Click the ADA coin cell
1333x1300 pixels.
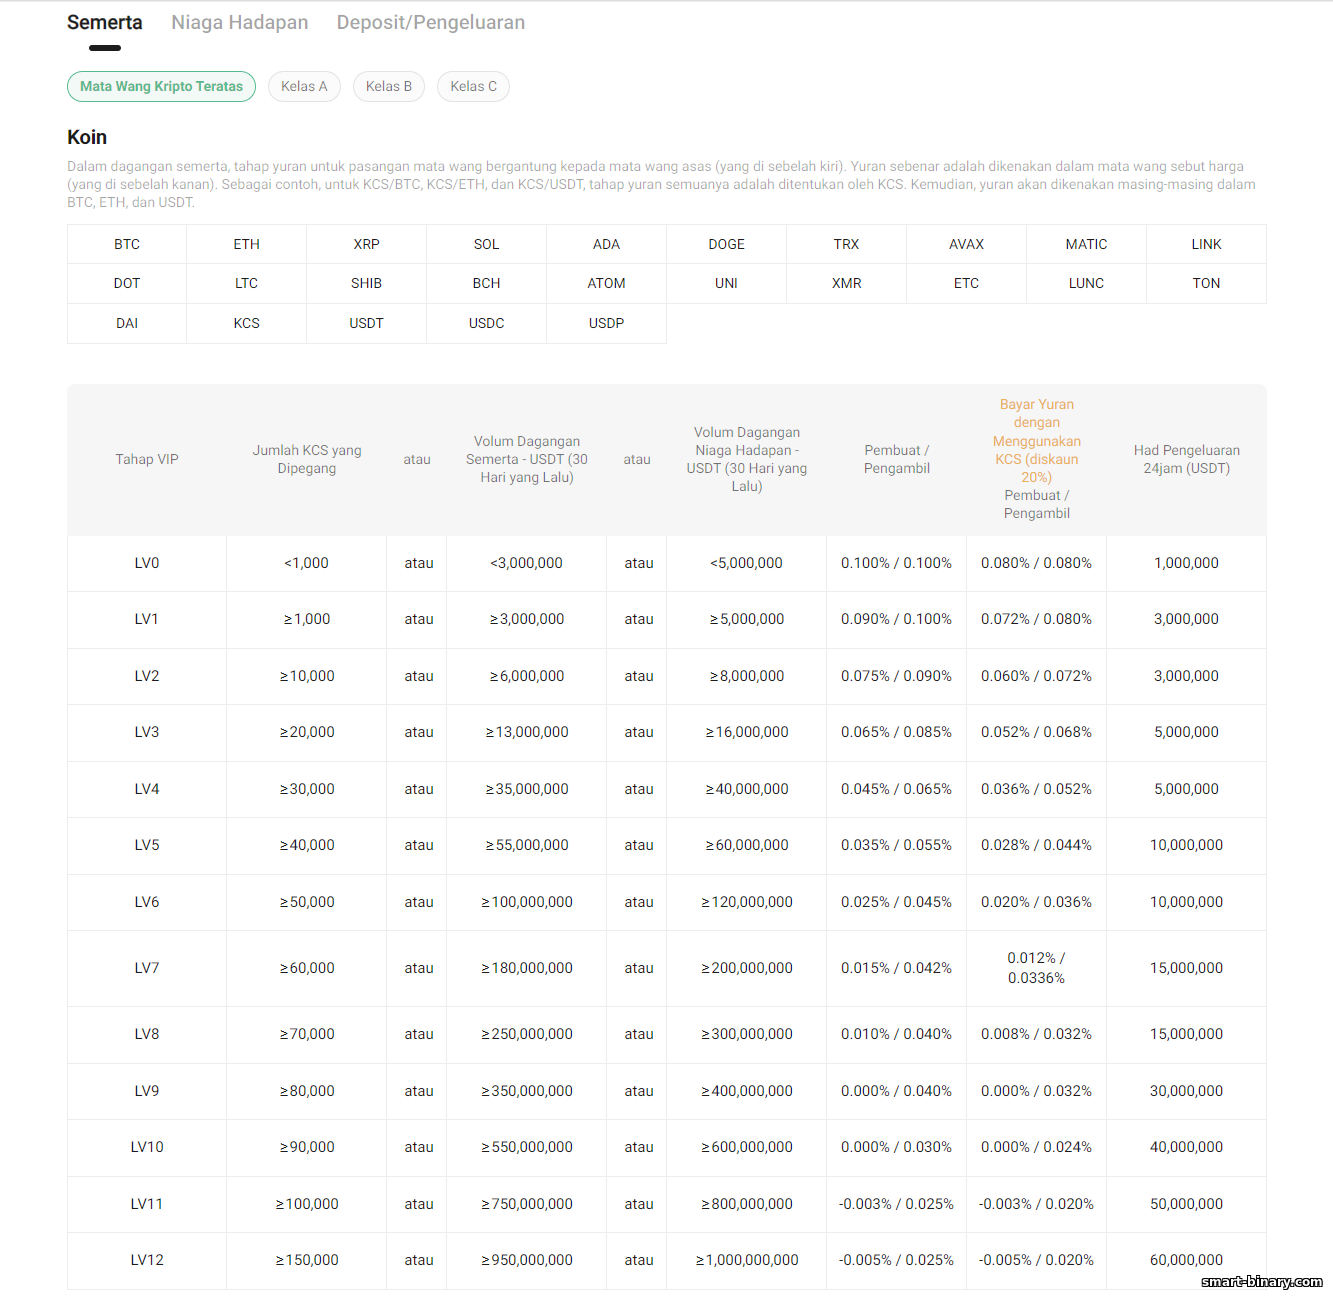coord(607,244)
